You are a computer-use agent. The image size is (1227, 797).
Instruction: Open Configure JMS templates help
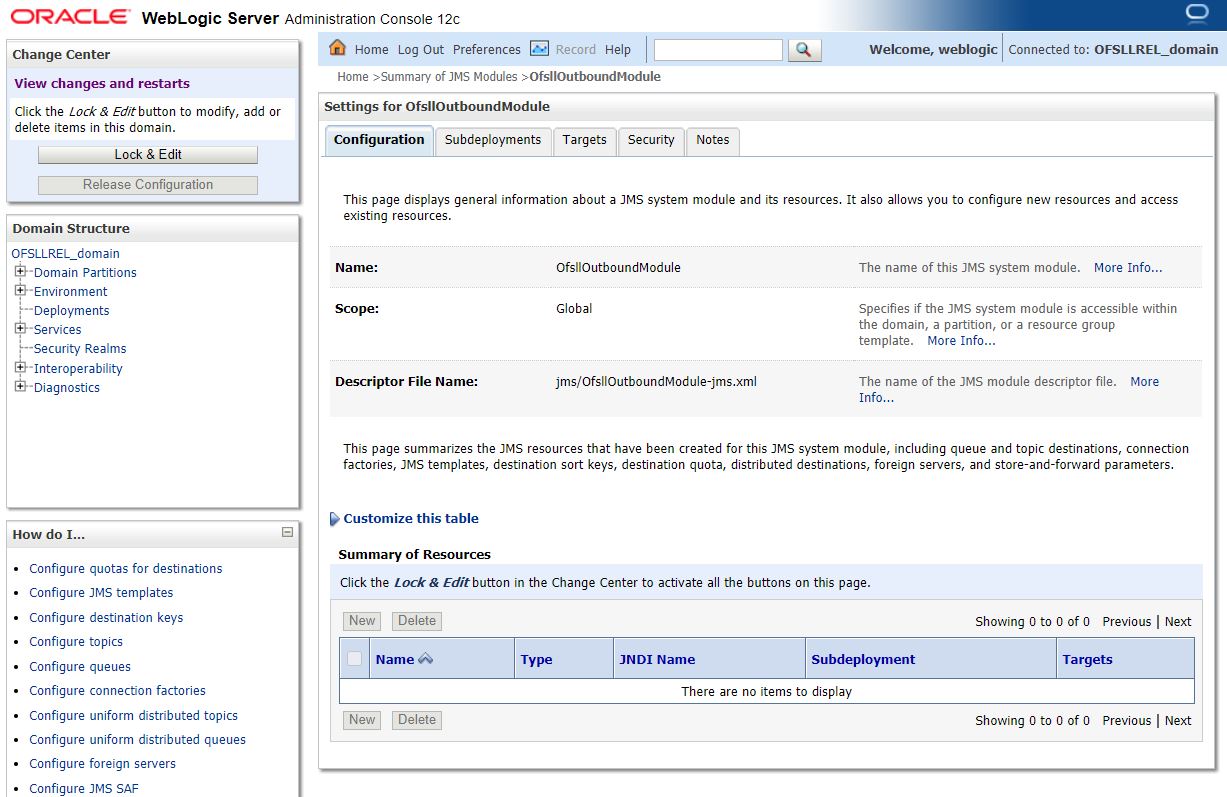pyautogui.click(x=101, y=592)
